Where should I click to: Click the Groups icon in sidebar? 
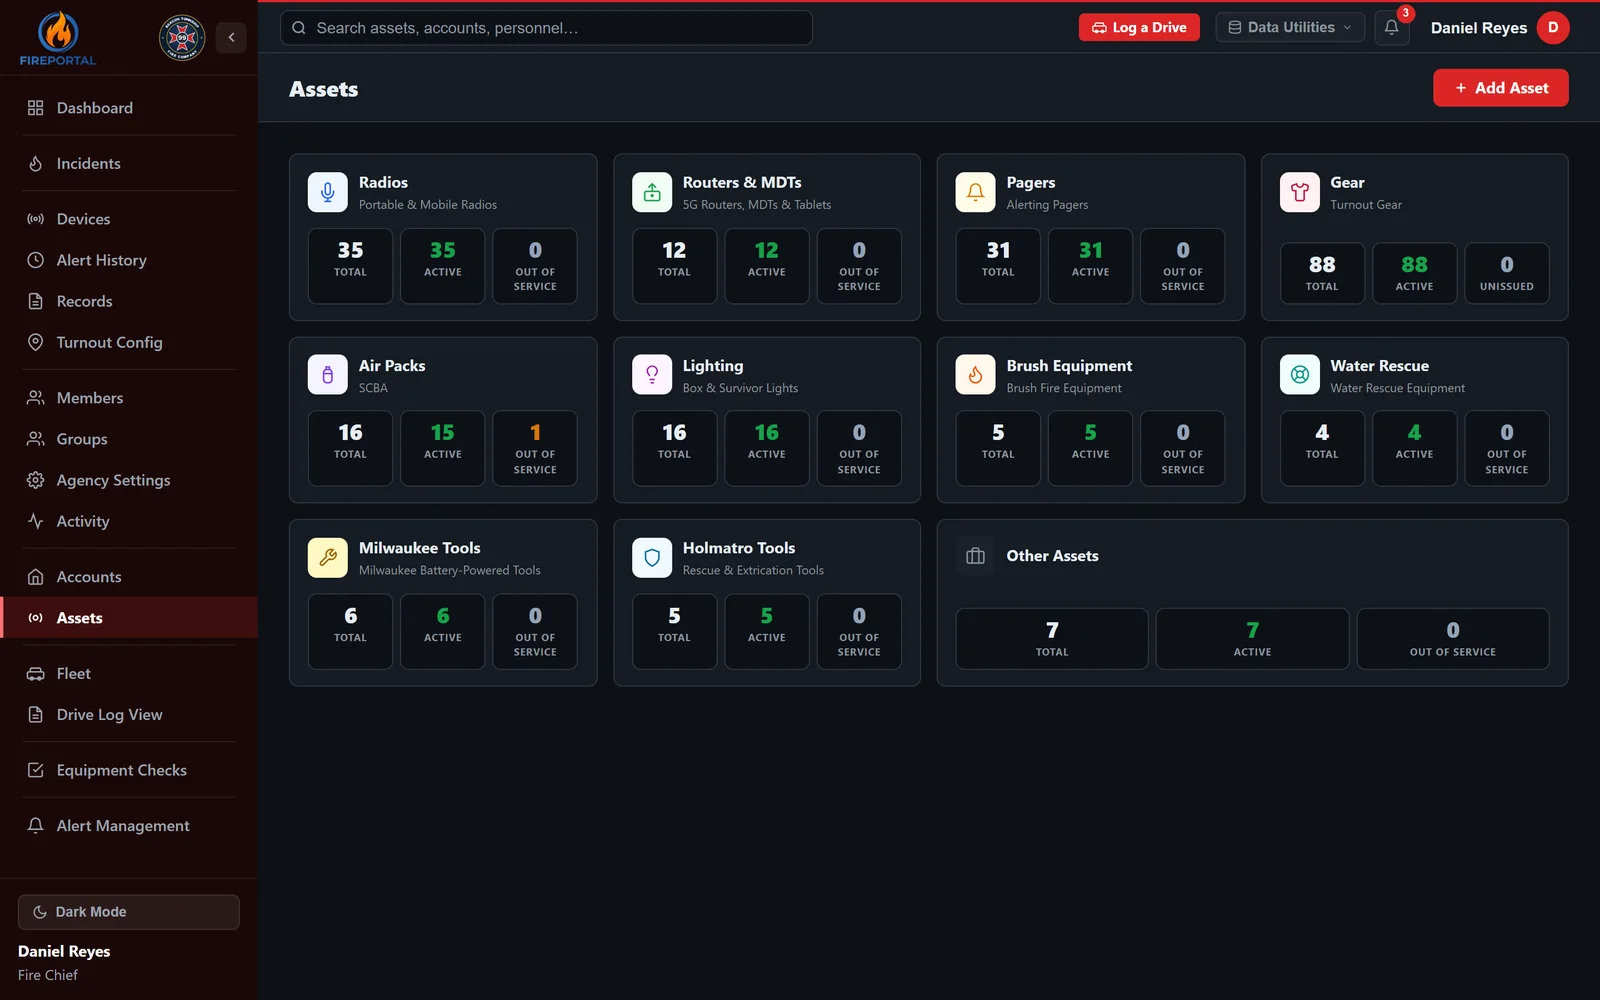coord(36,439)
